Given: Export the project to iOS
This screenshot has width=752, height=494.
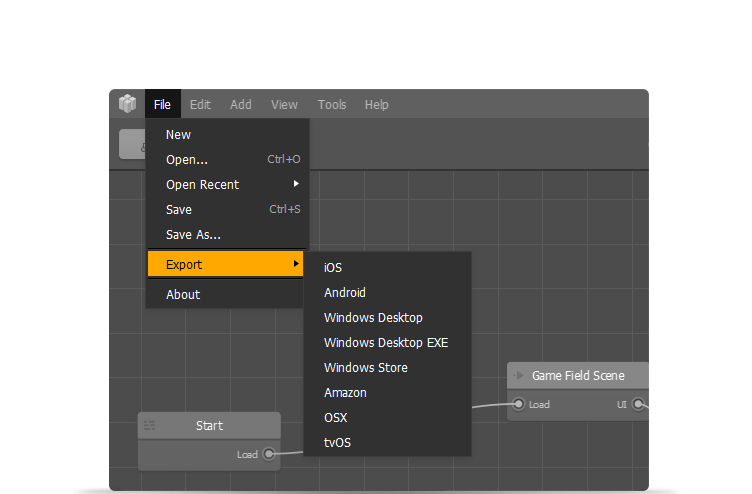Looking at the screenshot, I should pyautogui.click(x=388, y=268).
